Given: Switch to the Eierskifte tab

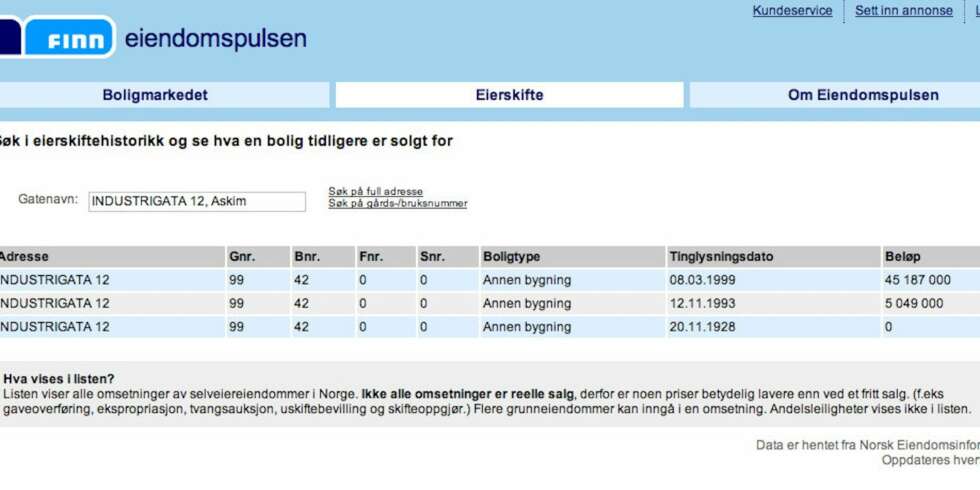Looking at the screenshot, I should 509,95.
